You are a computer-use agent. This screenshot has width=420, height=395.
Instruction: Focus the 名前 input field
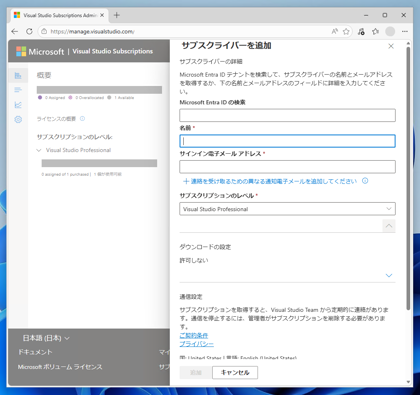click(287, 141)
